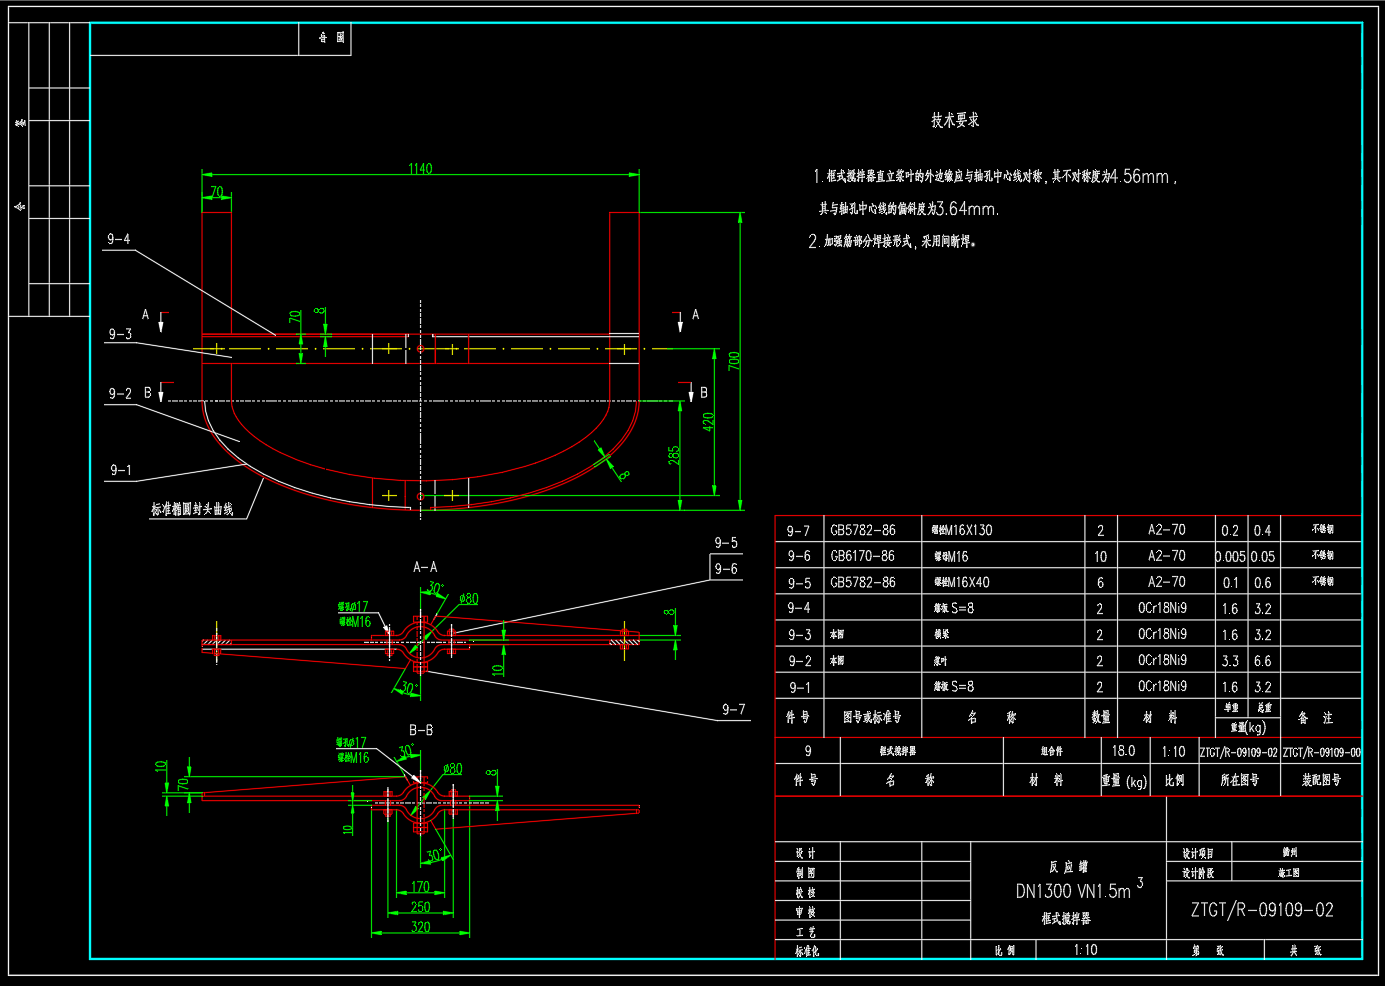Screen dimensions: 1385x986
Task: Select drawing number ZTGT/R-09109-02 in title block
Action: 1262,910
